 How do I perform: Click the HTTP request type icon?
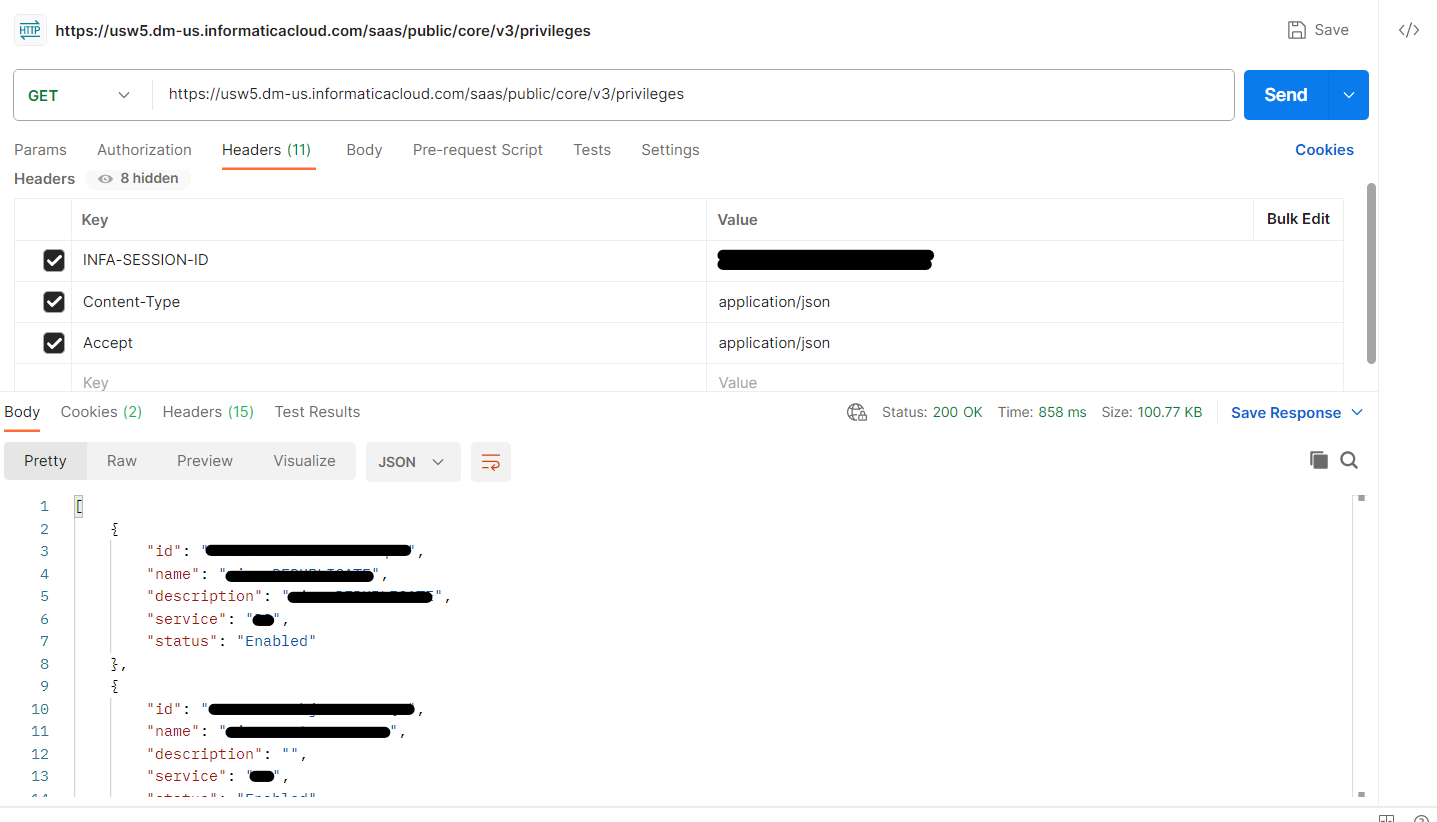(x=31, y=30)
